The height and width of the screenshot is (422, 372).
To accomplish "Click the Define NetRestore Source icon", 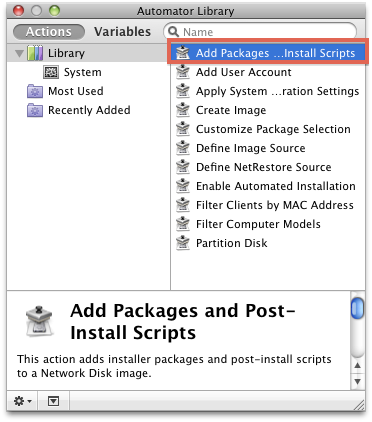I will (183, 167).
